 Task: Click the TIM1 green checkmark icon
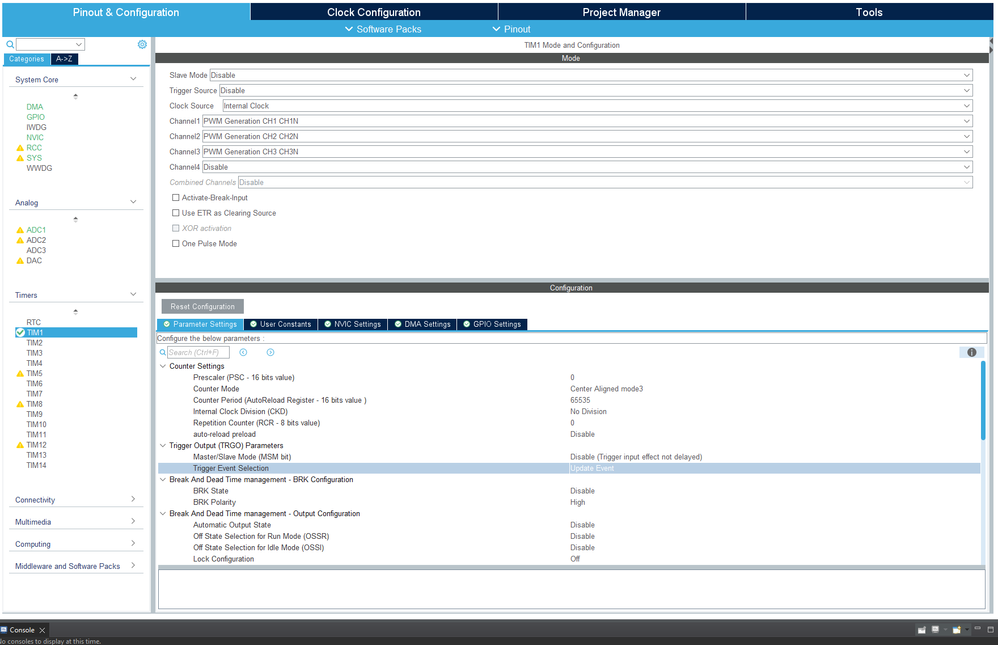point(20,332)
